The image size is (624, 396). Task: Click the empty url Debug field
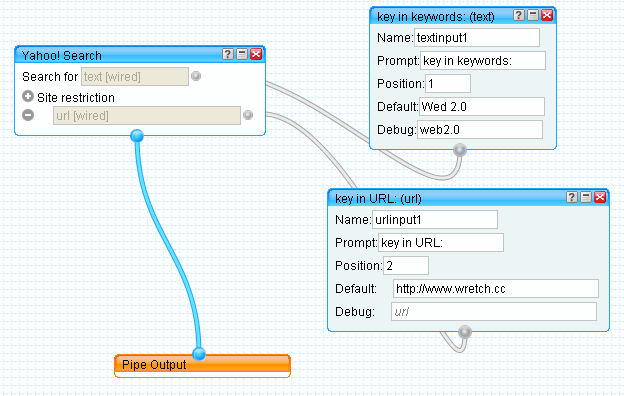pos(494,312)
